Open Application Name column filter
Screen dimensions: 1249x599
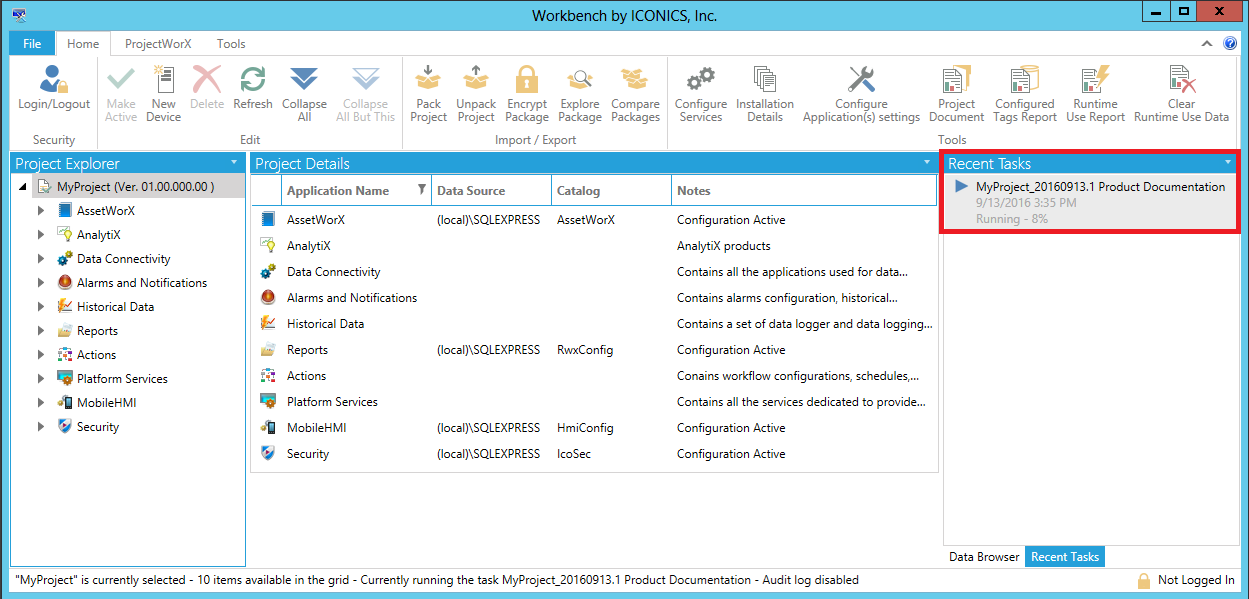[x=421, y=190]
